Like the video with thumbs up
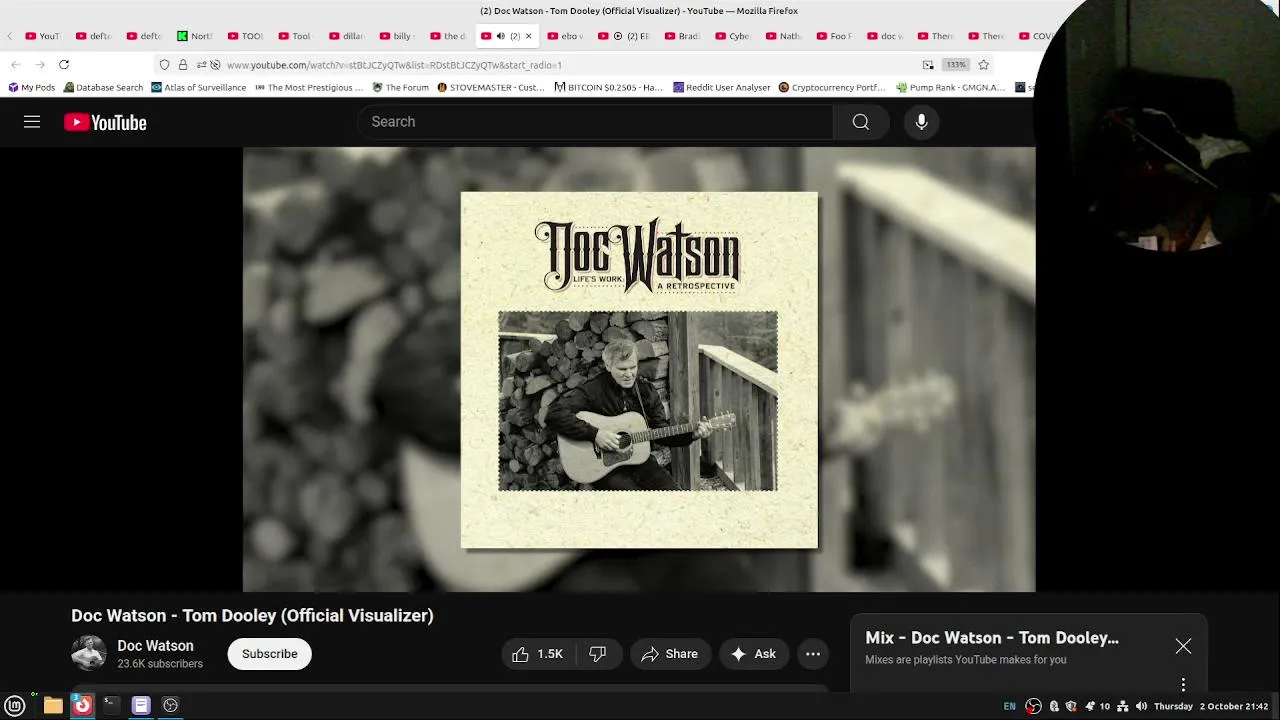The image size is (1280, 720). coord(538,654)
